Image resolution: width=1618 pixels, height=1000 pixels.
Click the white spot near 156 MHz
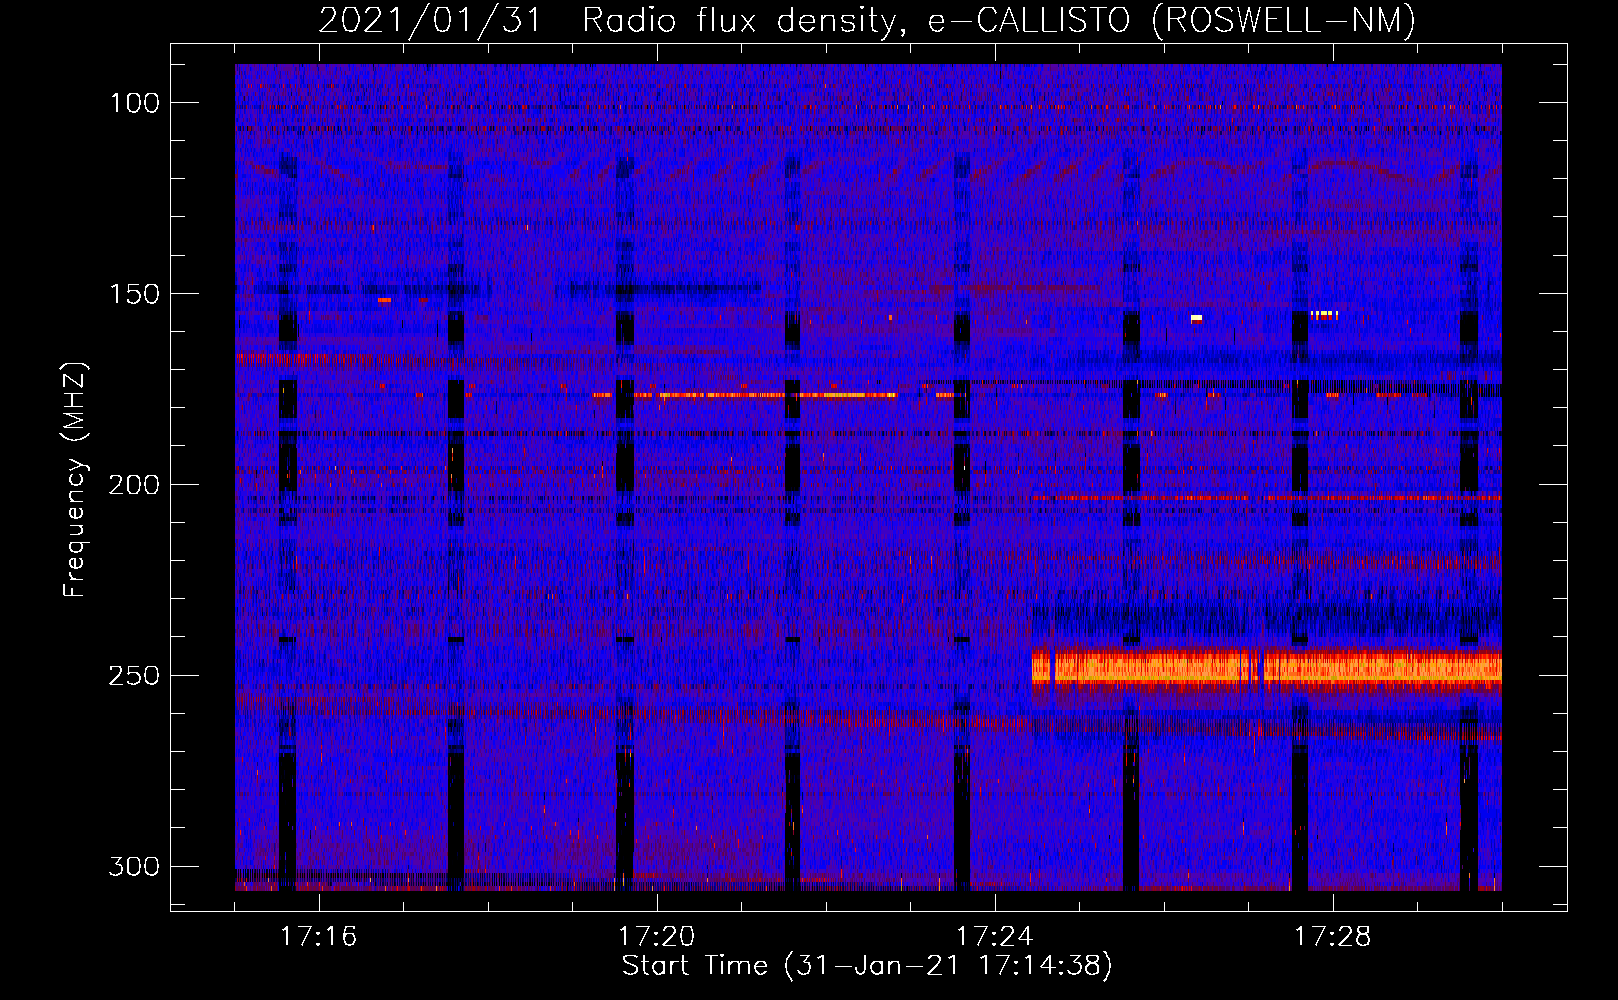point(1196,318)
